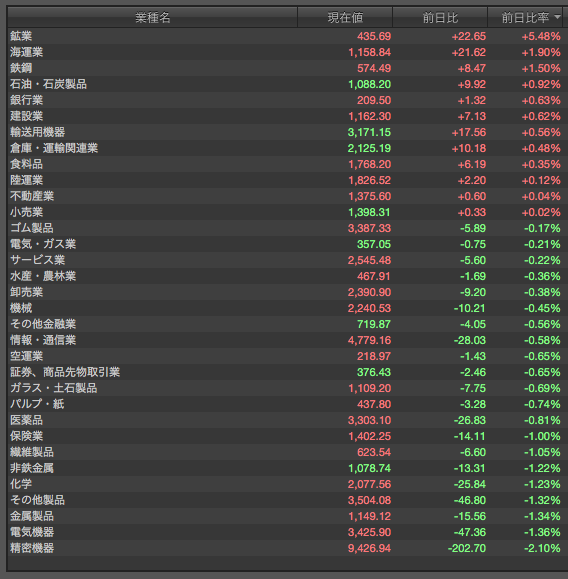Select the percentage -1.00%

coord(542,436)
